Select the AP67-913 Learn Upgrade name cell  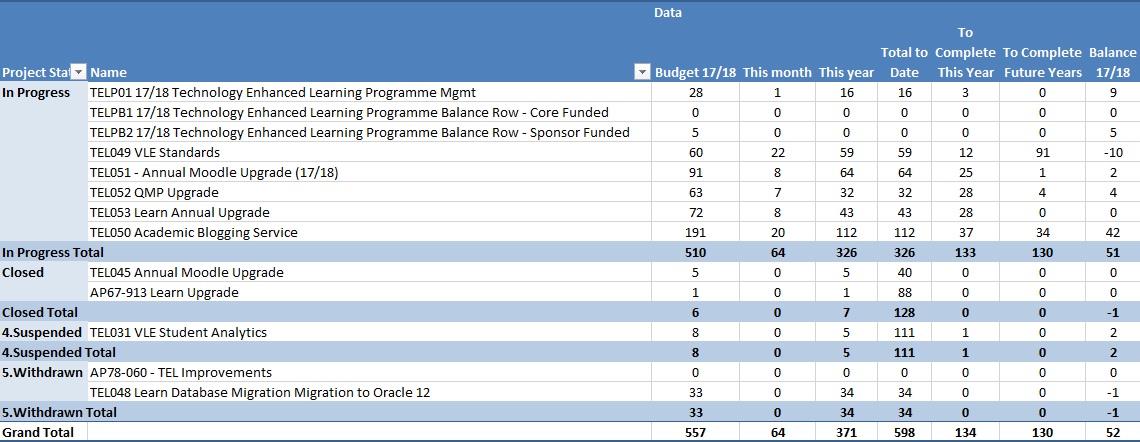(x=164, y=292)
